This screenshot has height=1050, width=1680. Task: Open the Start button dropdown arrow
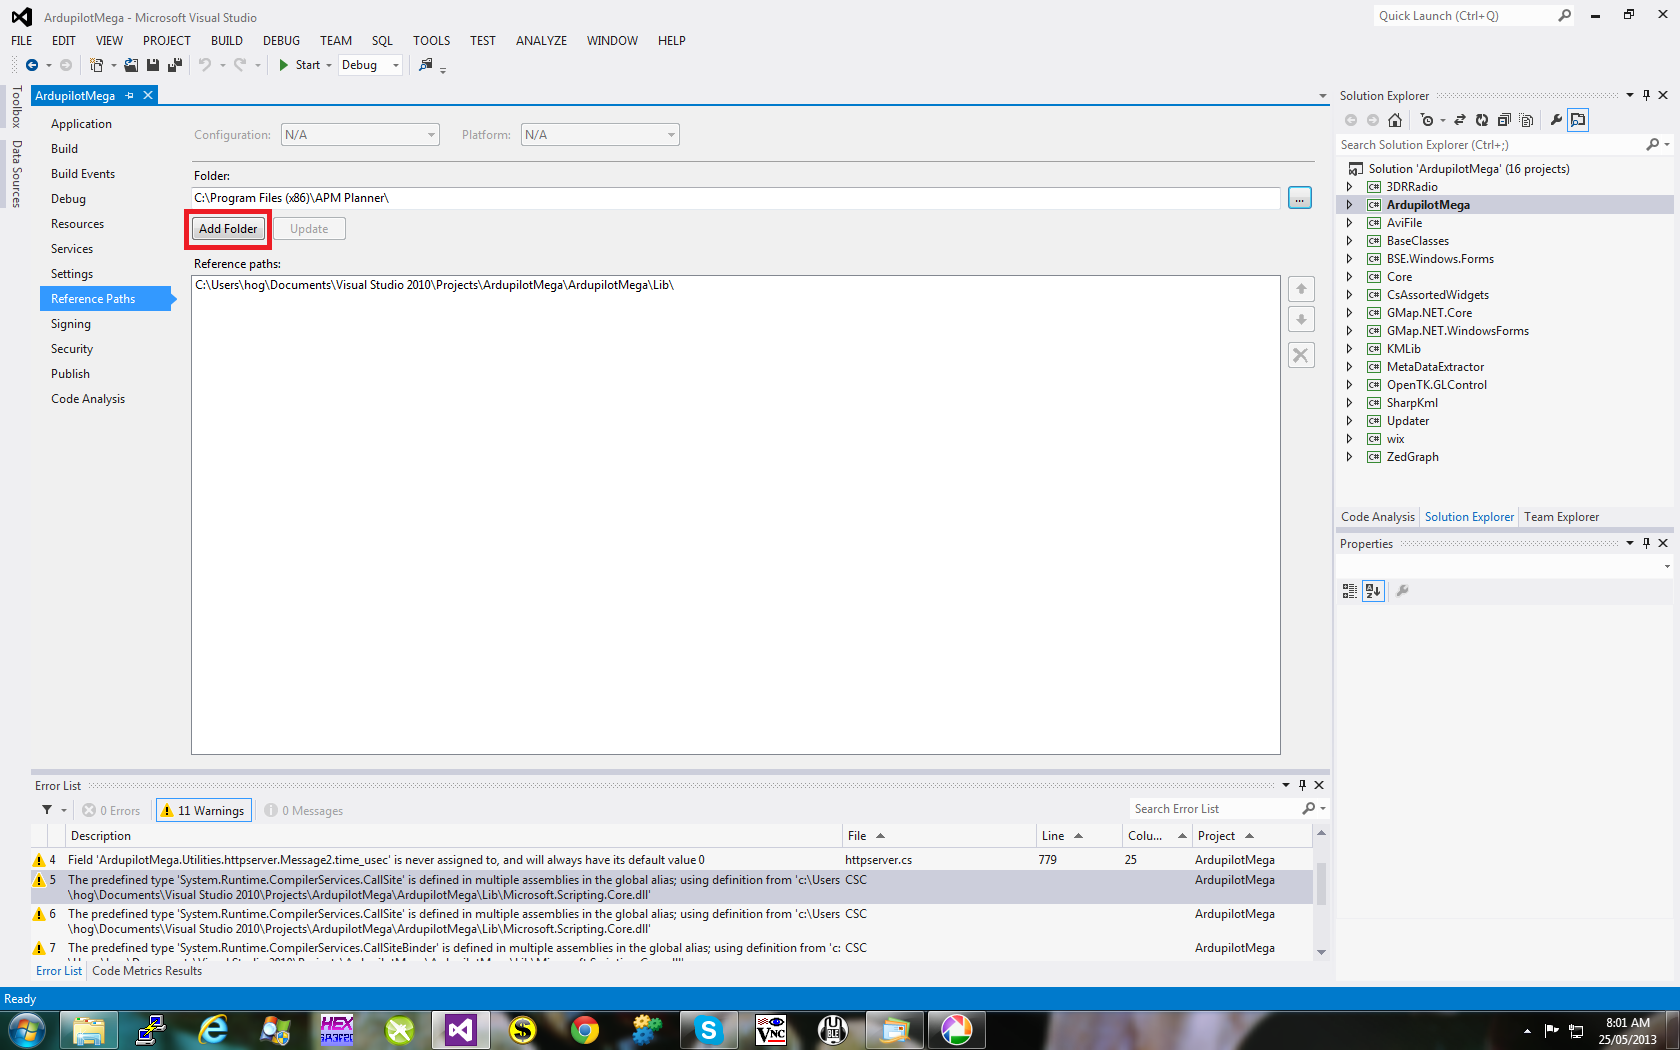[328, 65]
